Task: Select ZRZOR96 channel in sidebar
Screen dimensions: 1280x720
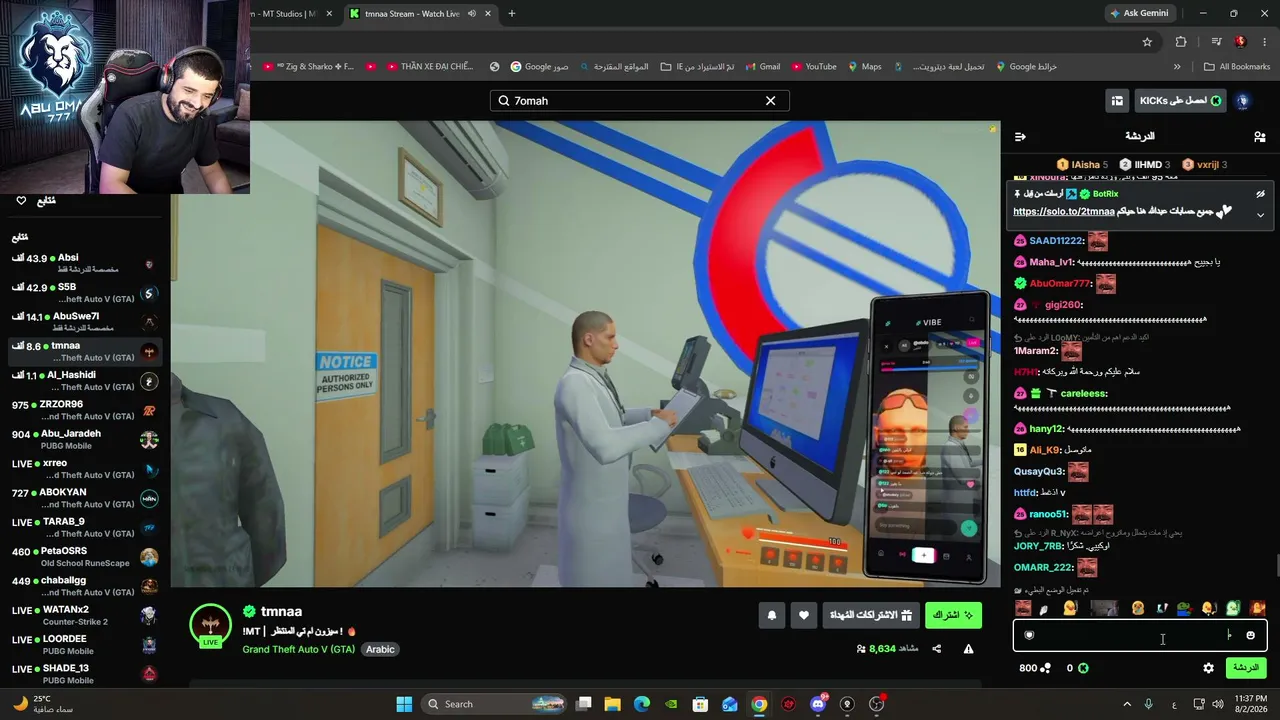Action: point(85,410)
